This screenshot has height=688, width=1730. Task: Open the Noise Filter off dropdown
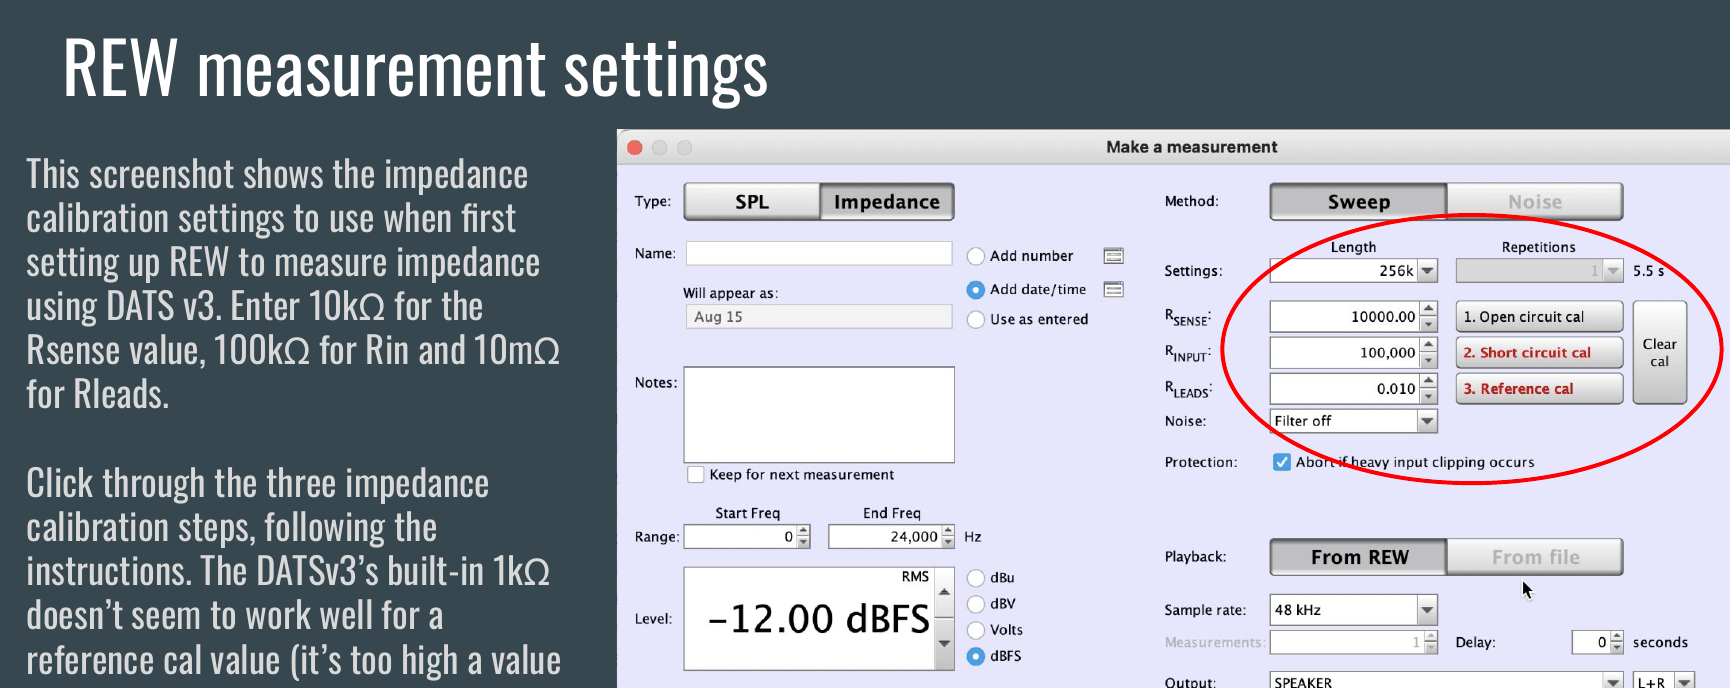coord(1428,421)
